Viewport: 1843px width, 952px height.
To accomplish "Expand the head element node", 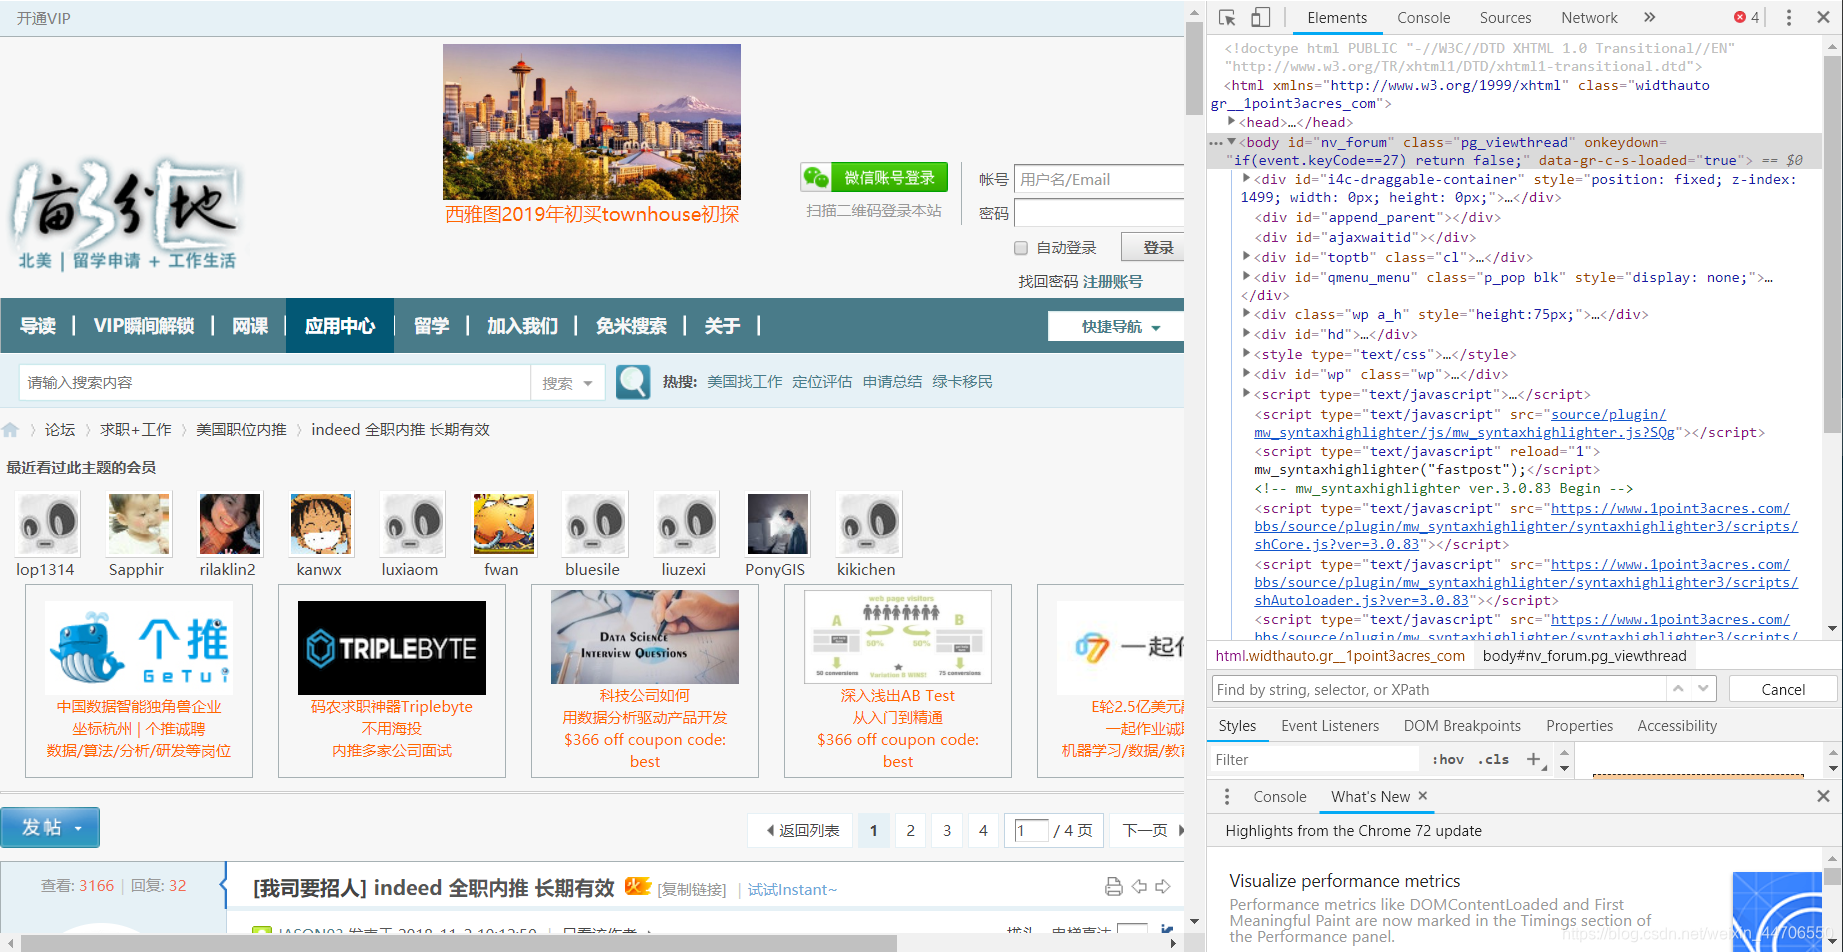I will [x=1232, y=122].
